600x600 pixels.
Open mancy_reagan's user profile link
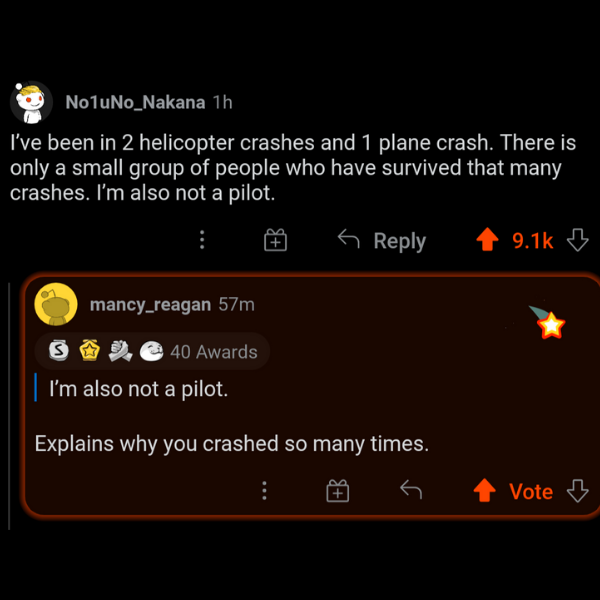point(150,303)
